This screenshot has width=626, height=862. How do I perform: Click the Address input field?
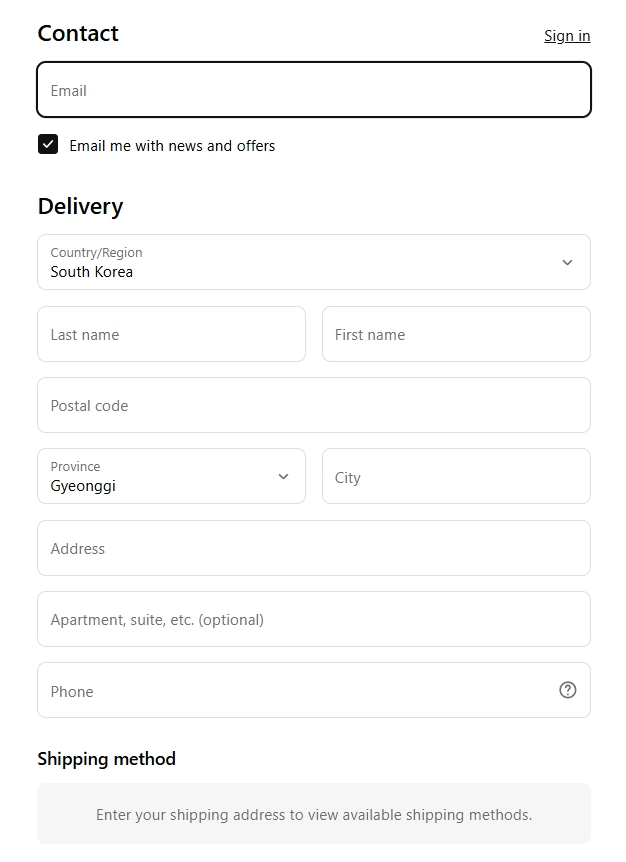(314, 549)
